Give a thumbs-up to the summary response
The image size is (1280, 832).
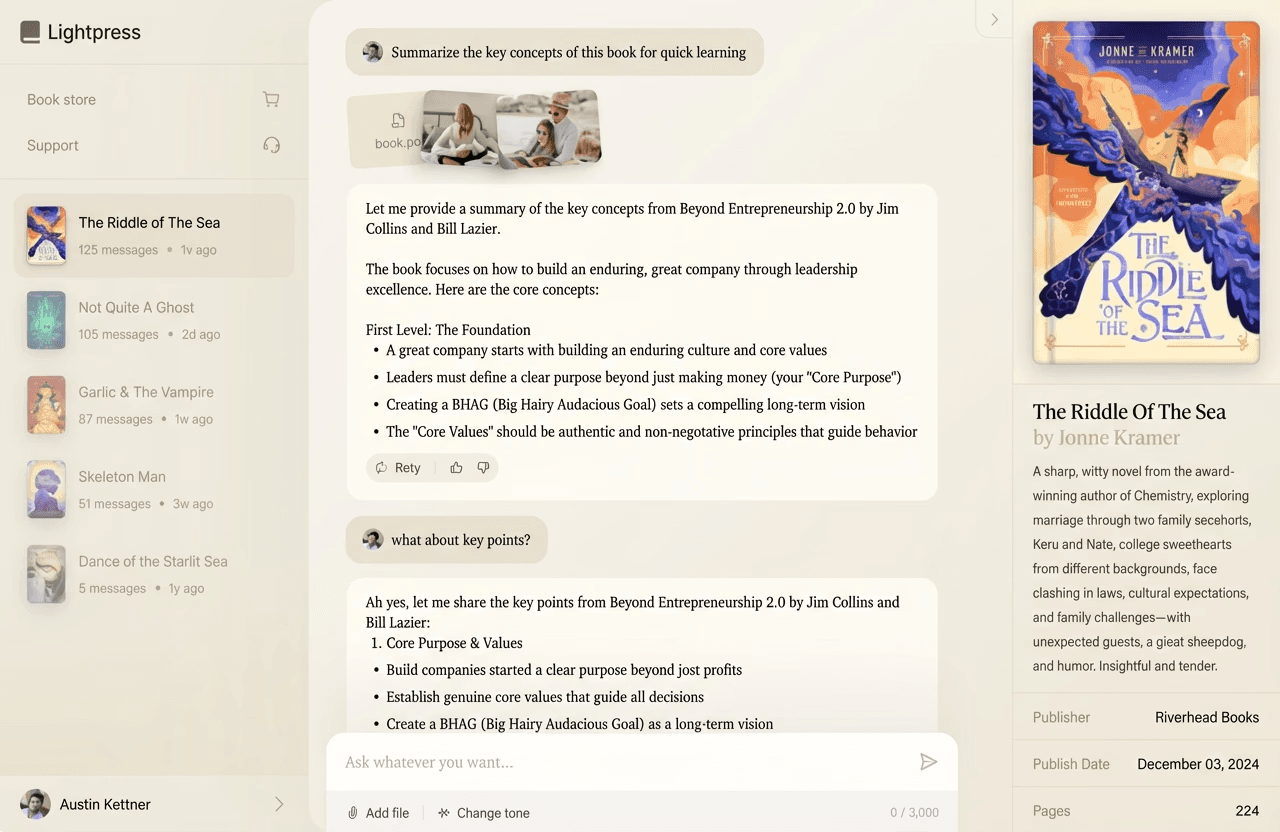coord(455,467)
